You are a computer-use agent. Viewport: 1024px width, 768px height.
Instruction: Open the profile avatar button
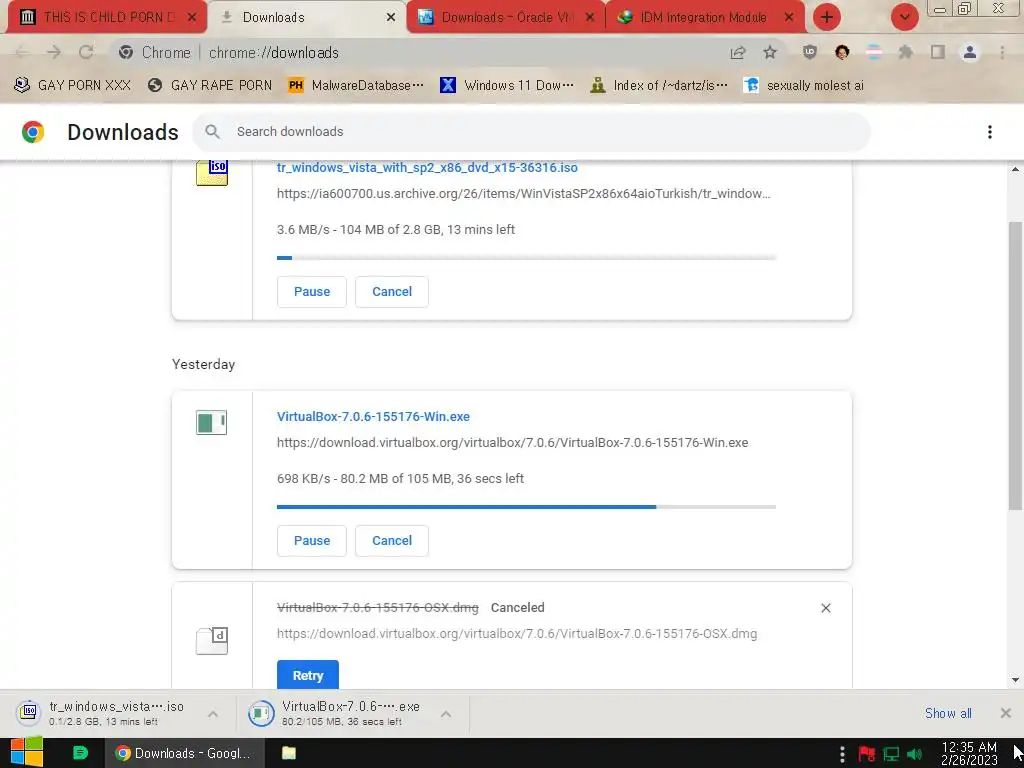[x=970, y=52]
